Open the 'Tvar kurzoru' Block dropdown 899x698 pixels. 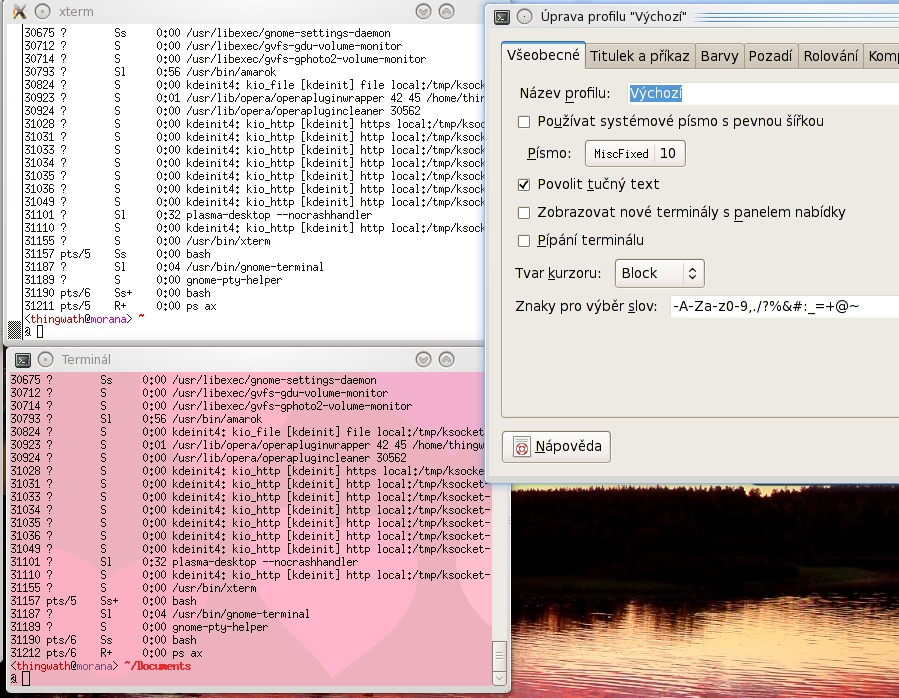tap(659, 274)
